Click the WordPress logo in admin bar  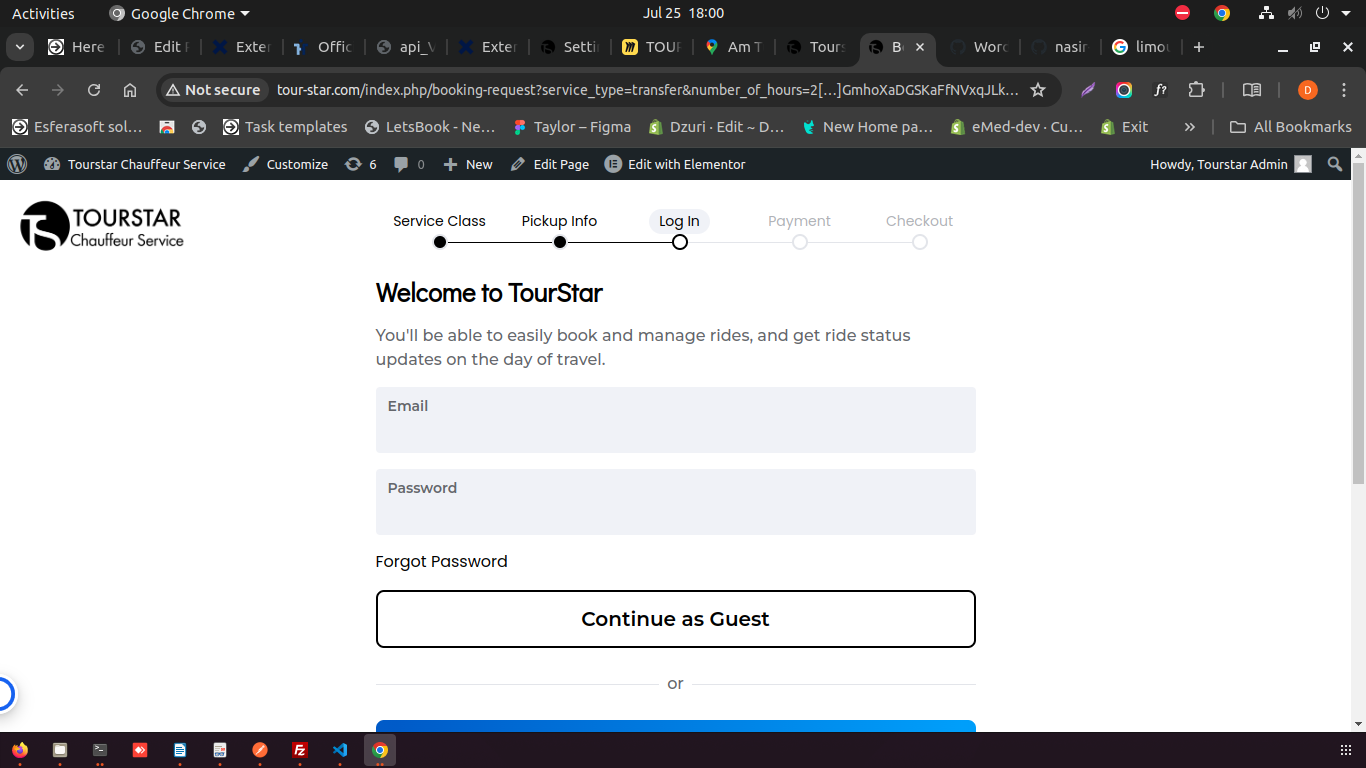pos(16,164)
